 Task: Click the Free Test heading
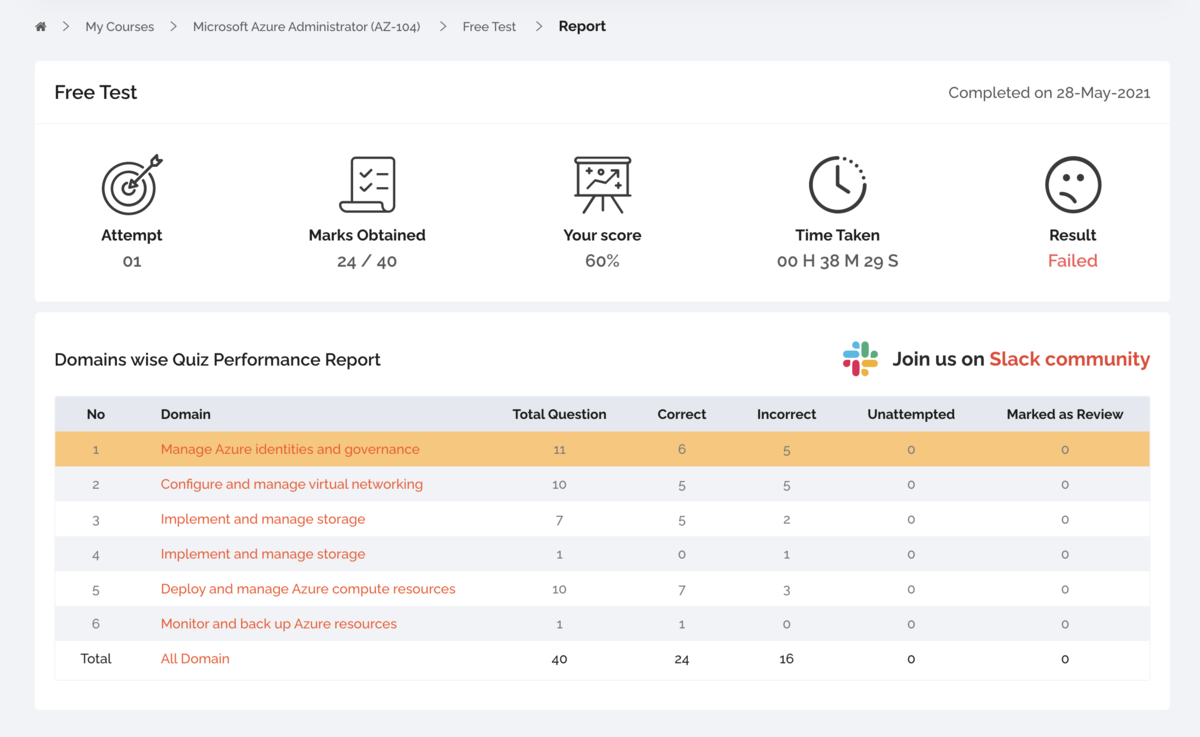pos(96,92)
